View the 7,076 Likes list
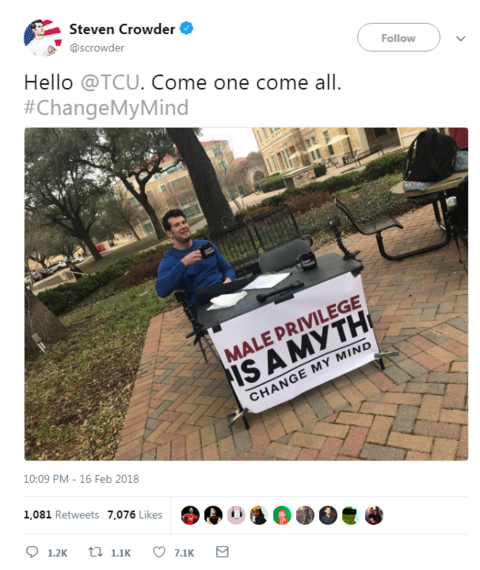Screen dimensions: 480x570 [135, 515]
